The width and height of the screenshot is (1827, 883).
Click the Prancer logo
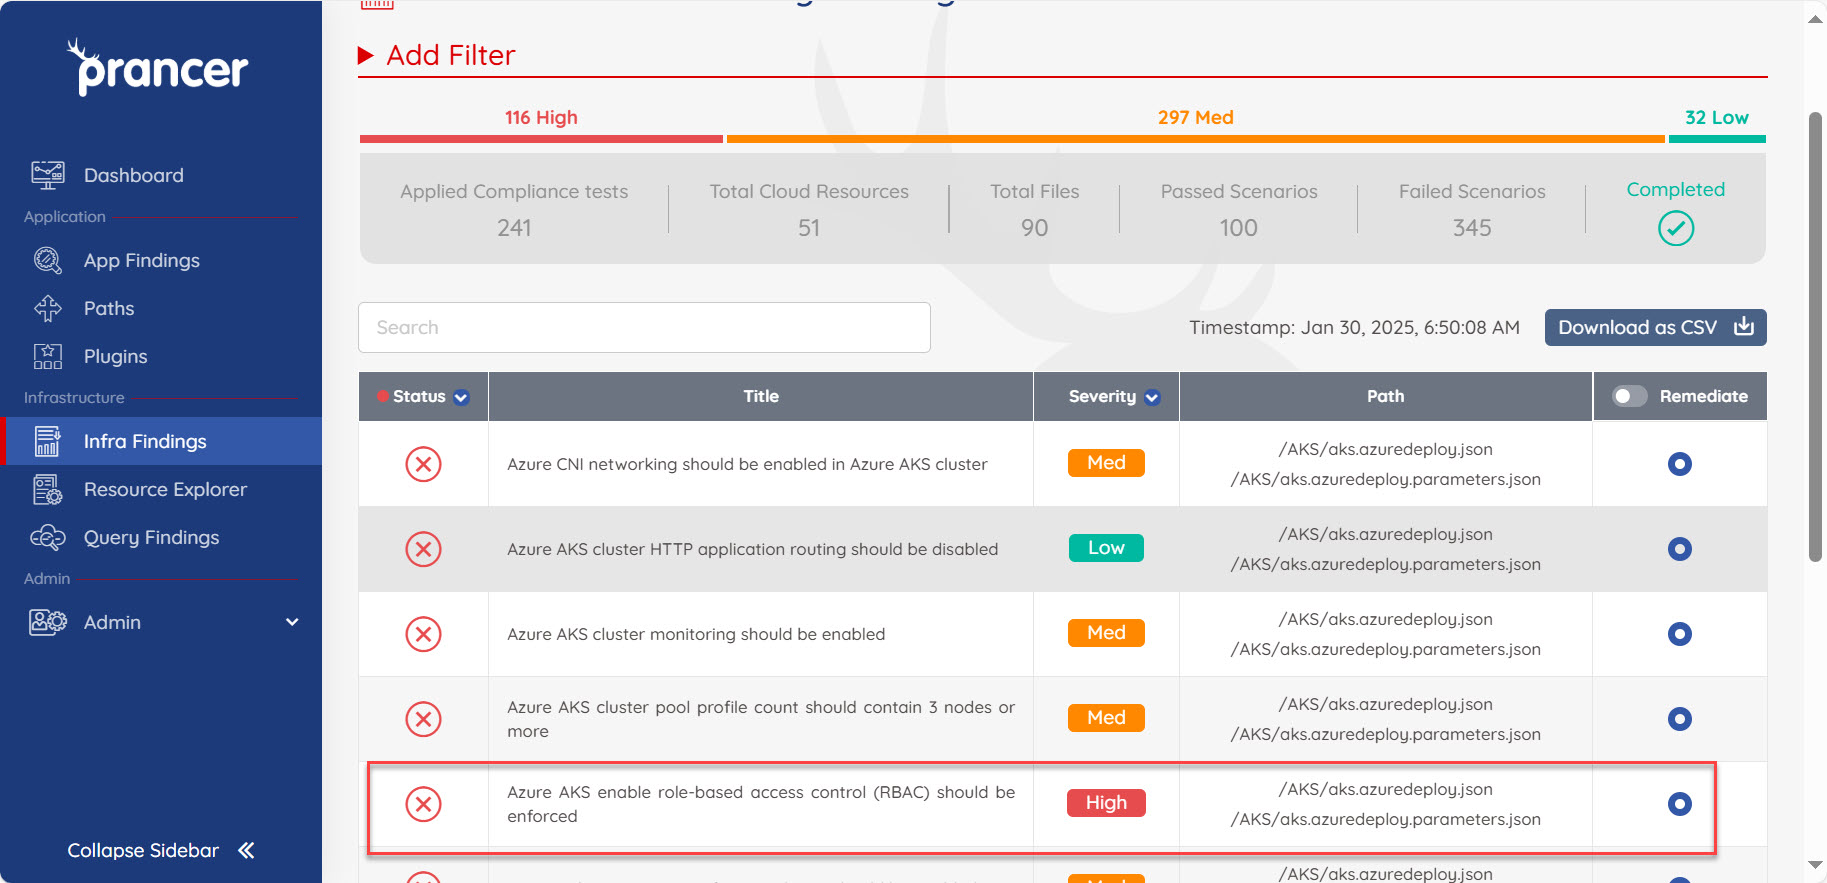[158, 67]
